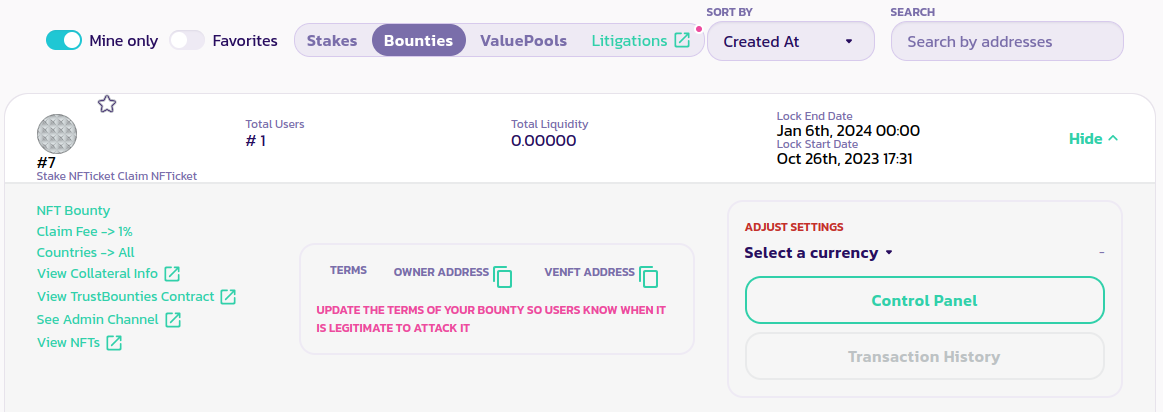
Task: Enable the Favorites toggle
Action: [x=186, y=41]
